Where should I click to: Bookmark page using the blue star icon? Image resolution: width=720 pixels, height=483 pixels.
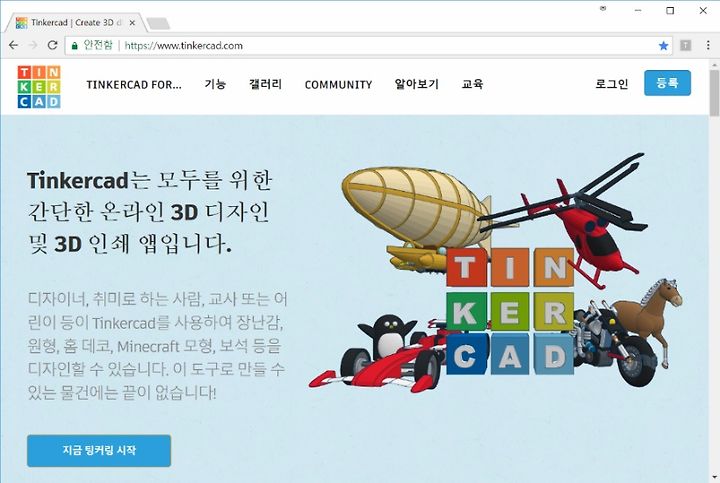point(663,45)
